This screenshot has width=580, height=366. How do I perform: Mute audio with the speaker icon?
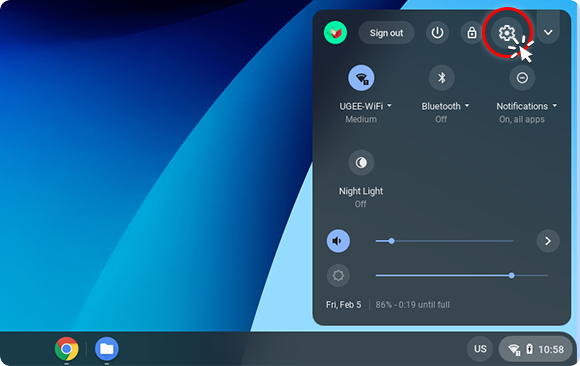(x=338, y=241)
